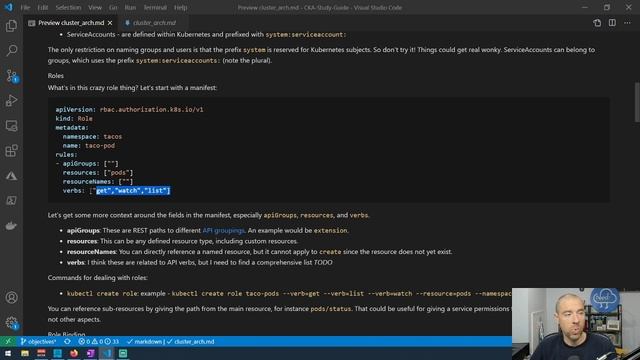Open the Accounts menu icon

(x=11, y=298)
